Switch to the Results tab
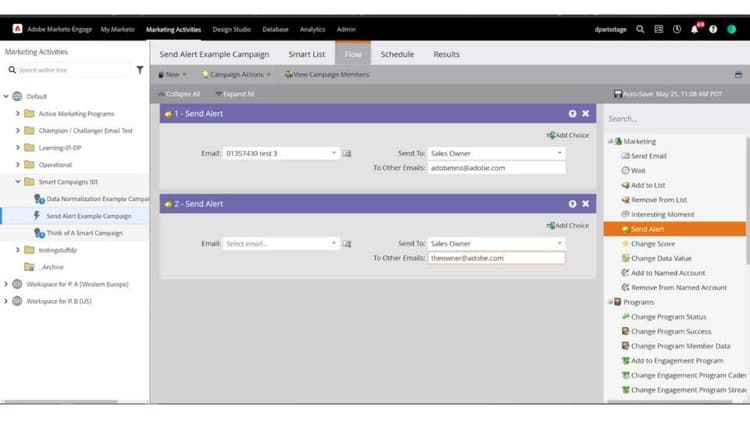Viewport: 750px width, 421px height. [446, 54]
